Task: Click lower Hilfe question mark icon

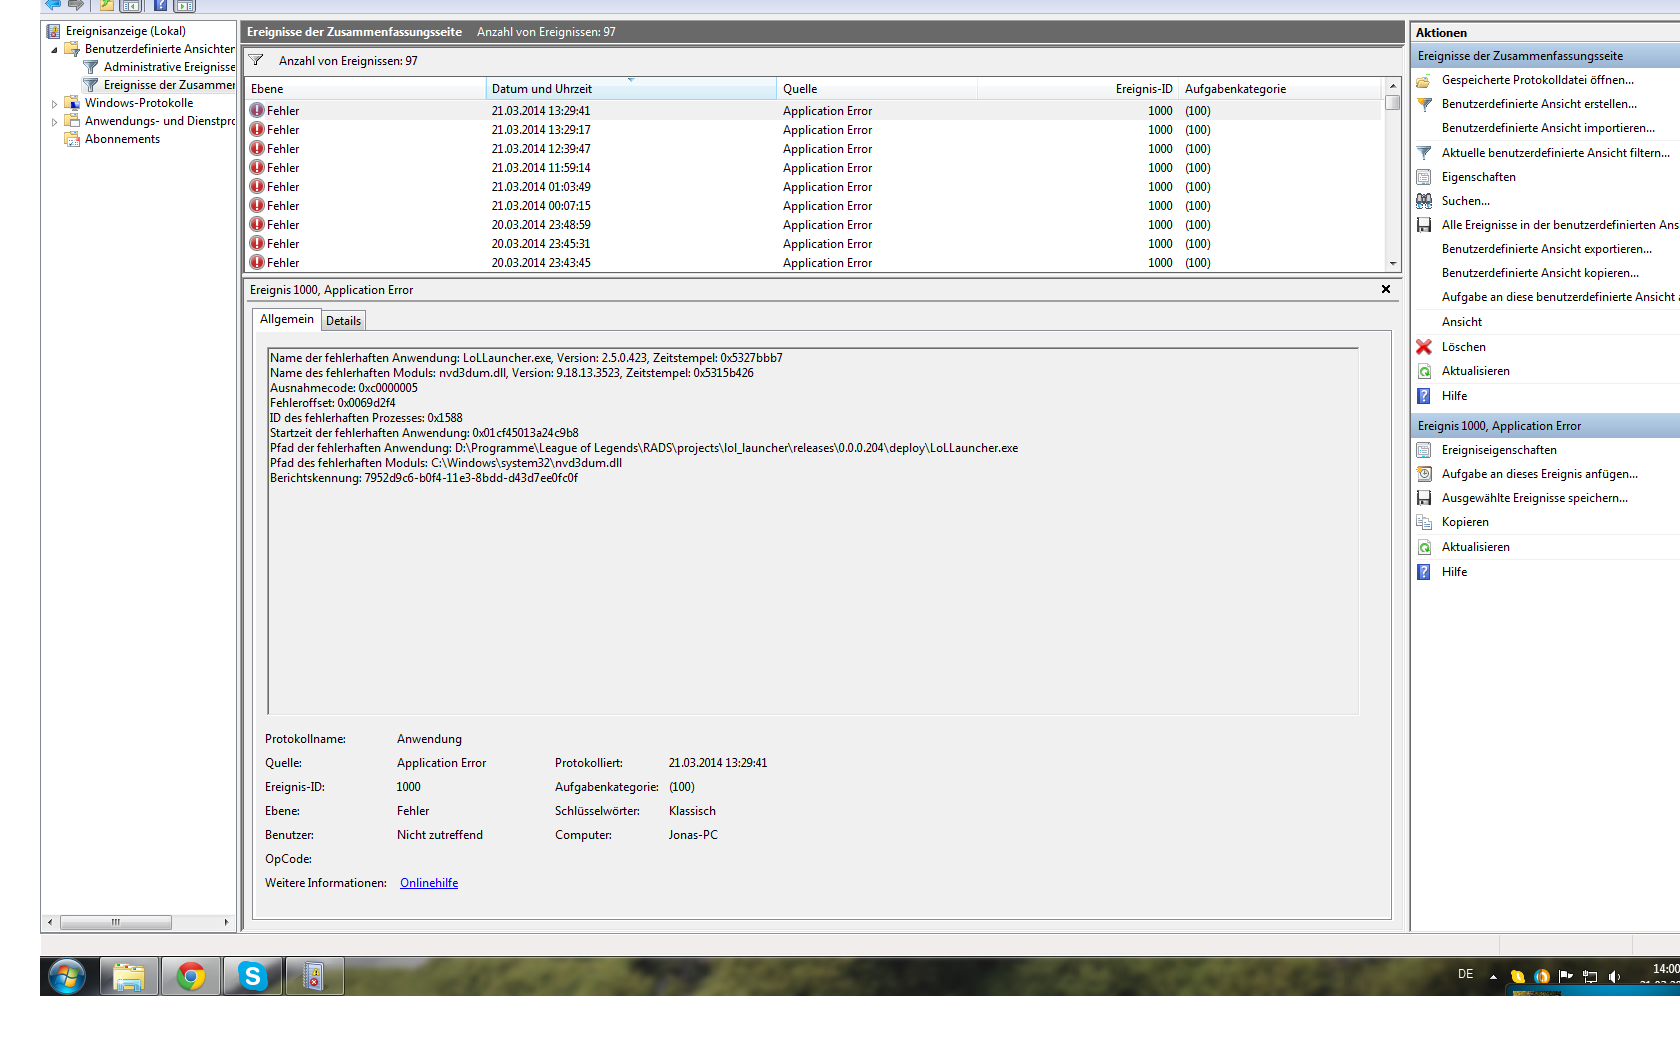Action: 1424,572
